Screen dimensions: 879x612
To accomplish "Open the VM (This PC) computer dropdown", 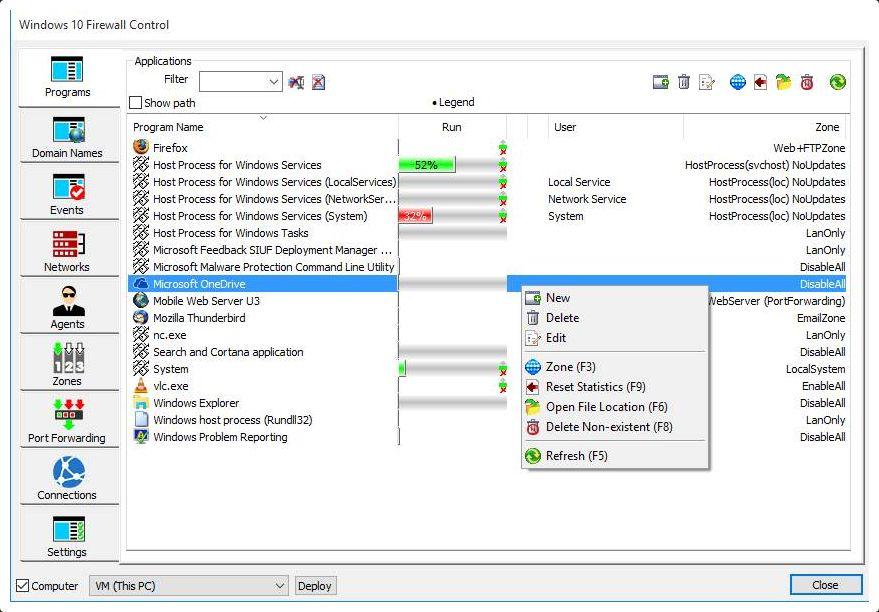I will click(189, 586).
